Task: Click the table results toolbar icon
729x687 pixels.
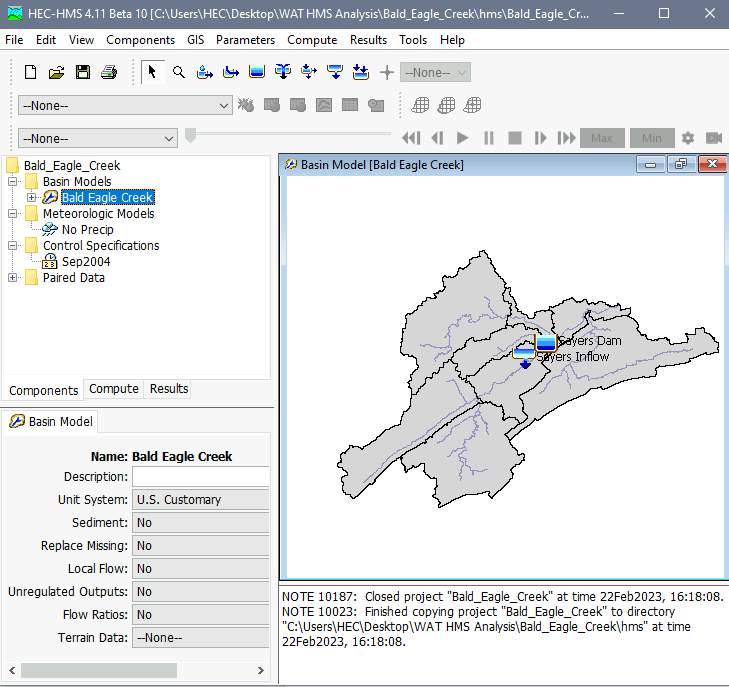Action: (350, 105)
